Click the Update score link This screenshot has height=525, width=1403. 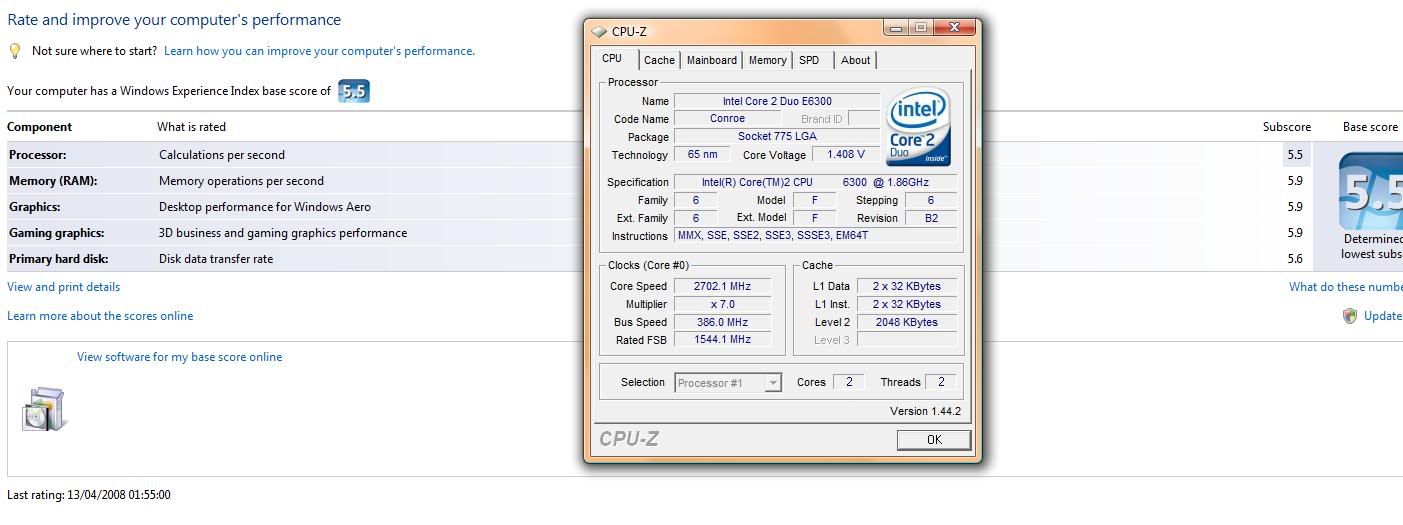pyautogui.click(x=1383, y=316)
